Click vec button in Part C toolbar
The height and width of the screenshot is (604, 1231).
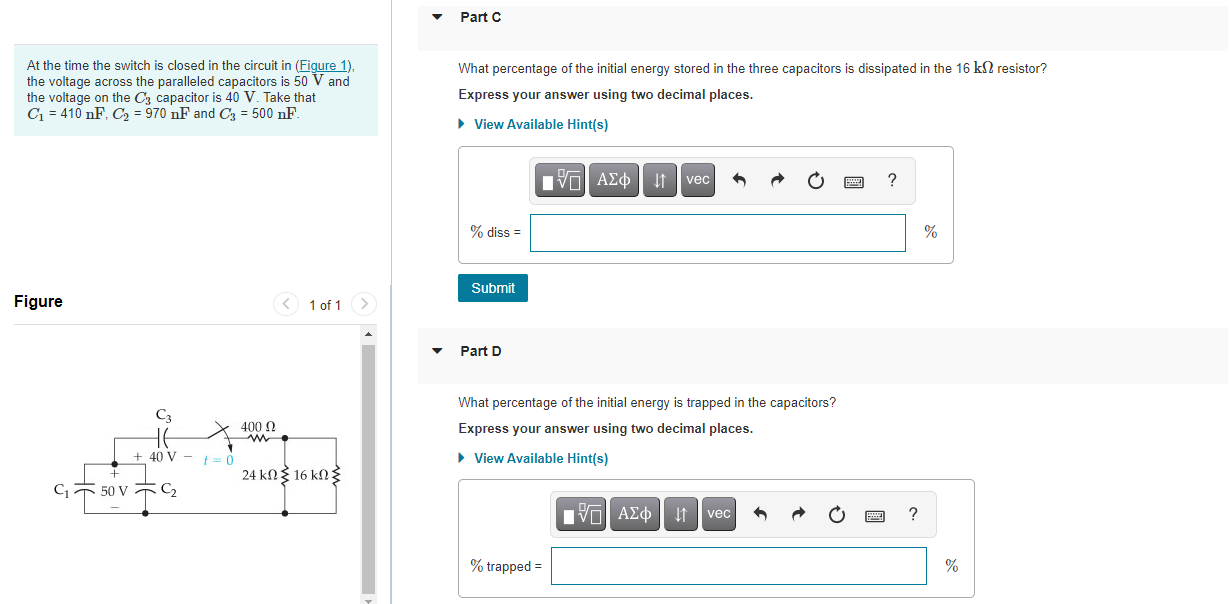click(x=698, y=180)
